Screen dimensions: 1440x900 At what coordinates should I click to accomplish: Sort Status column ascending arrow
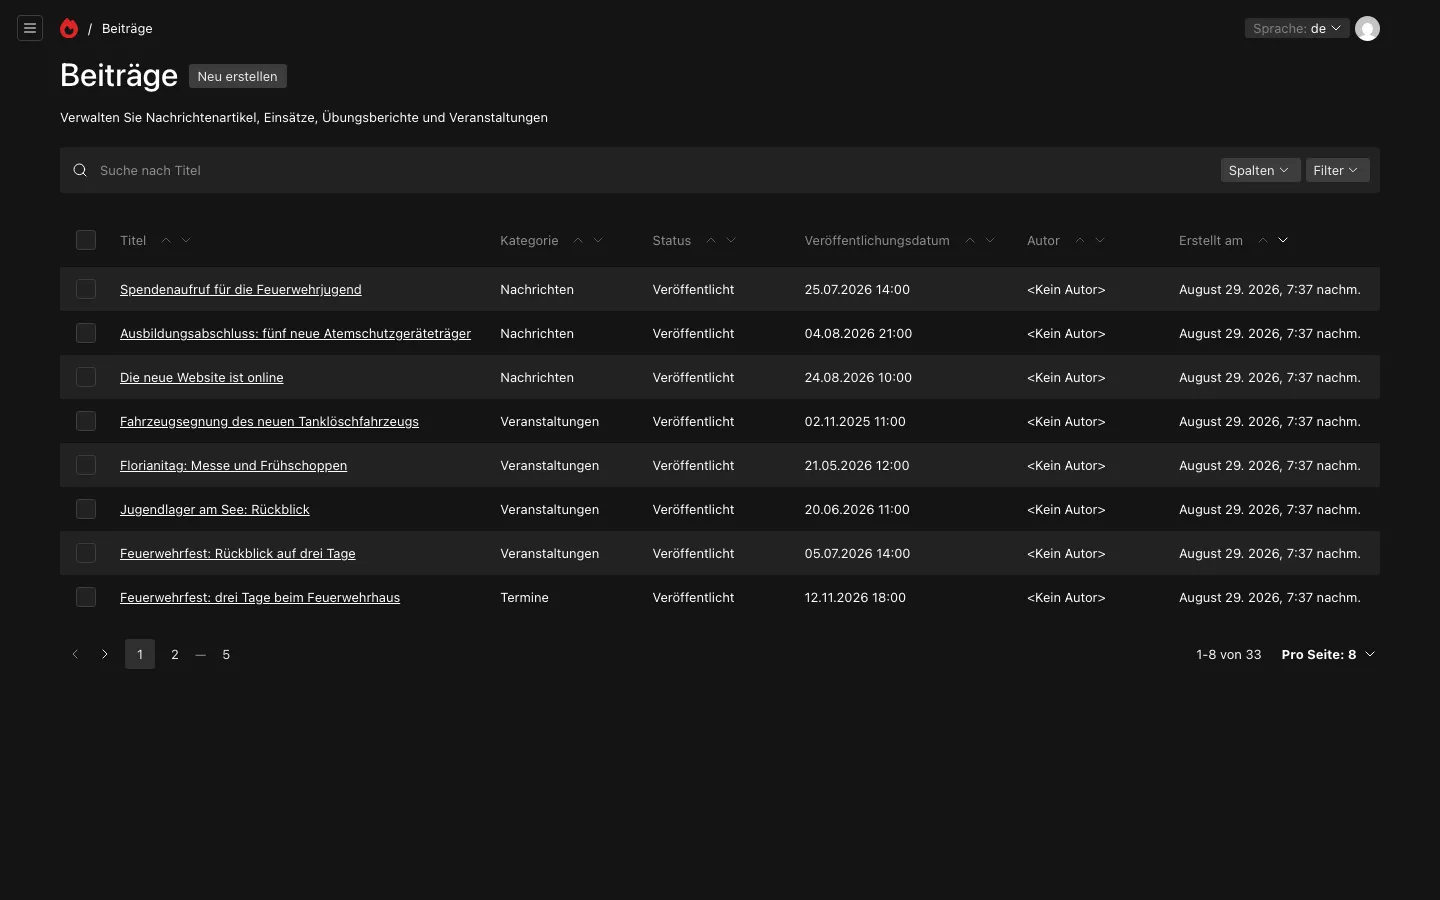pyautogui.click(x=711, y=240)
